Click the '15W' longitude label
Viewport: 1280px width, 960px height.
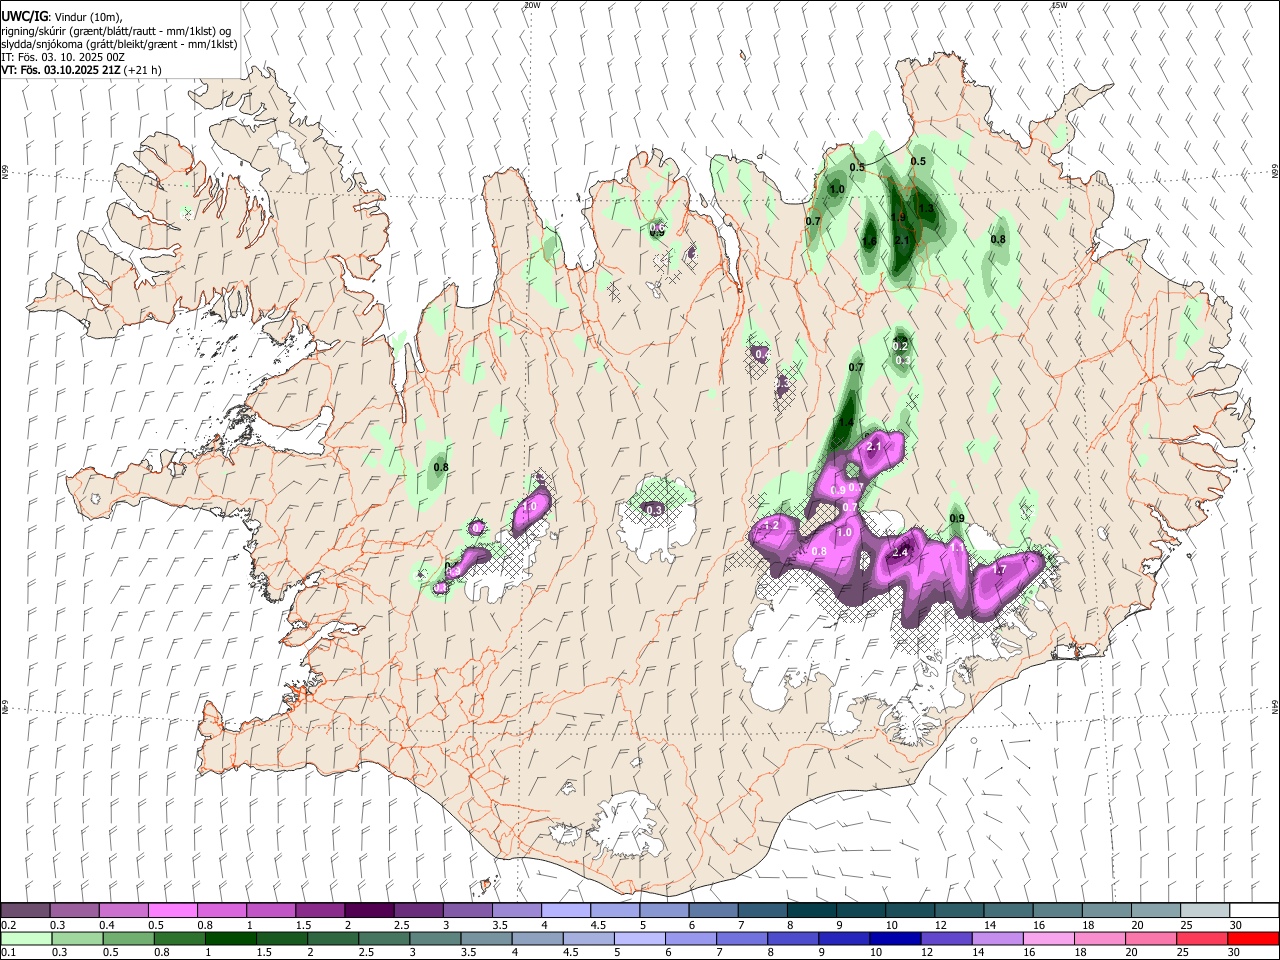pyautogui.click(x=1060, y=5)
